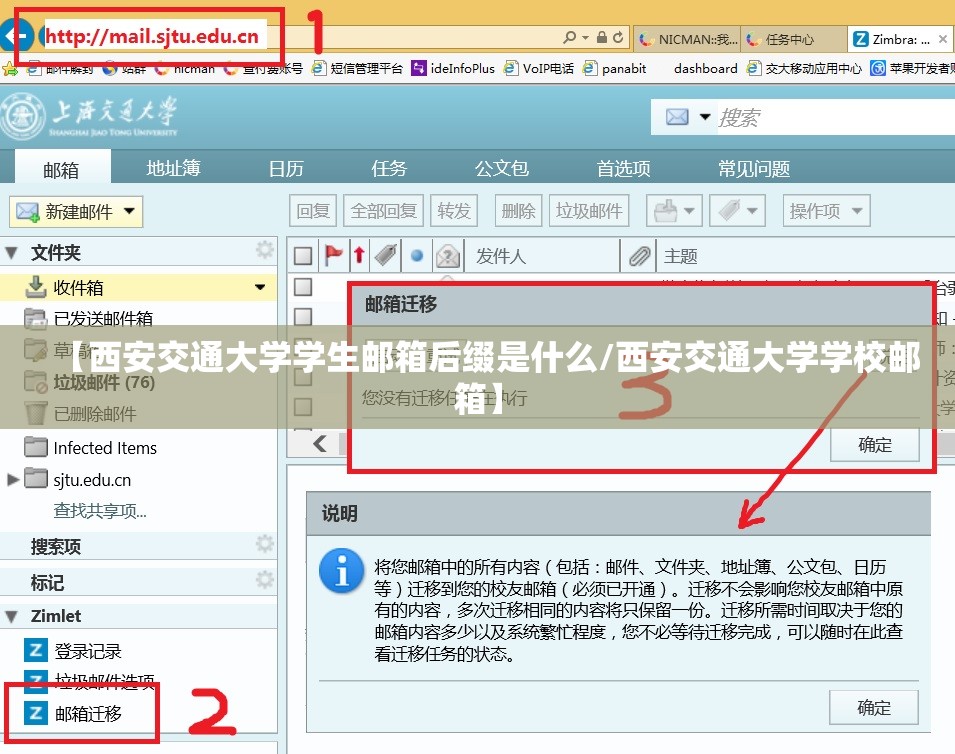The height and width of the screenshot is (754, 955).
Task: Open the 收件箱 folder dropdown arrow
Action: click(x=260, y=287)
